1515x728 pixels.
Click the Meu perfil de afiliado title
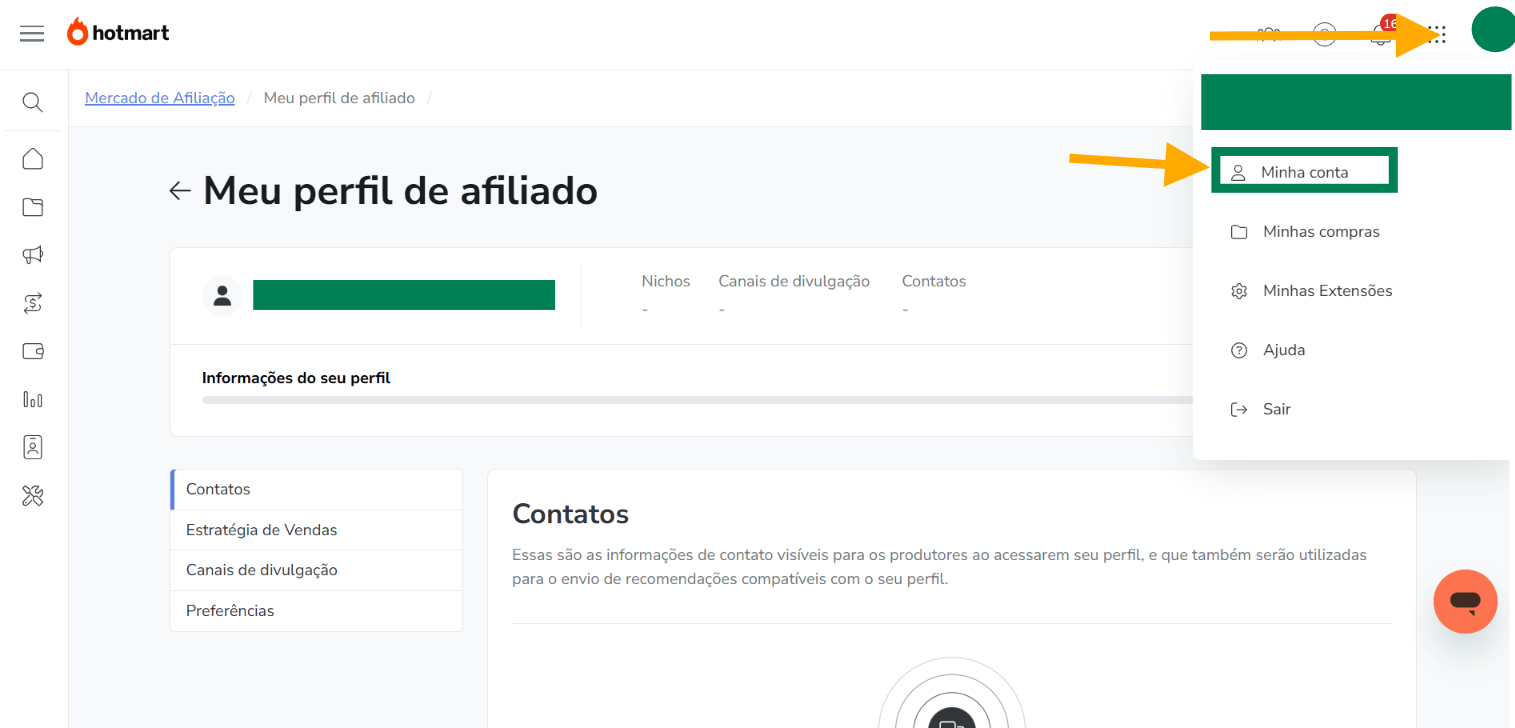point(400,190)
